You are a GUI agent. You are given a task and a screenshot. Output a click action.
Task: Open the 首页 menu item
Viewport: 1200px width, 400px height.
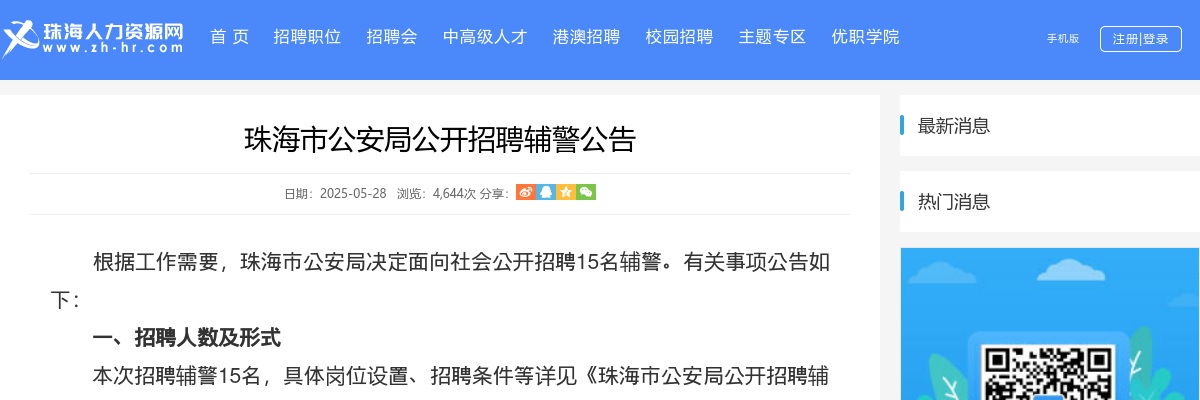coord(229,37)
